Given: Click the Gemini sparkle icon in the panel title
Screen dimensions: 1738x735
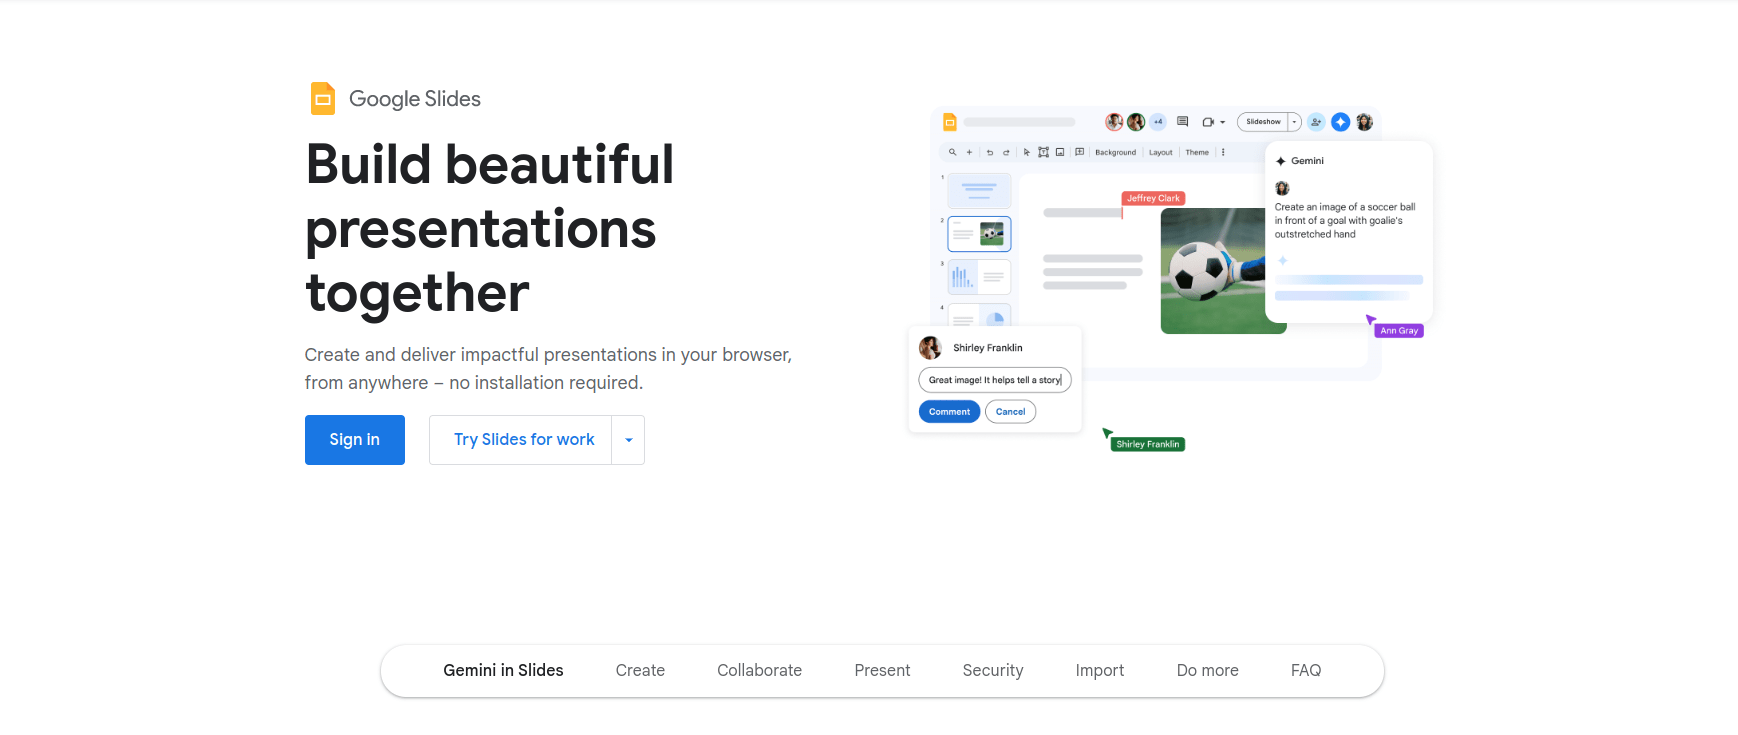Looking at the screenshot, I should click(1281, 161).
